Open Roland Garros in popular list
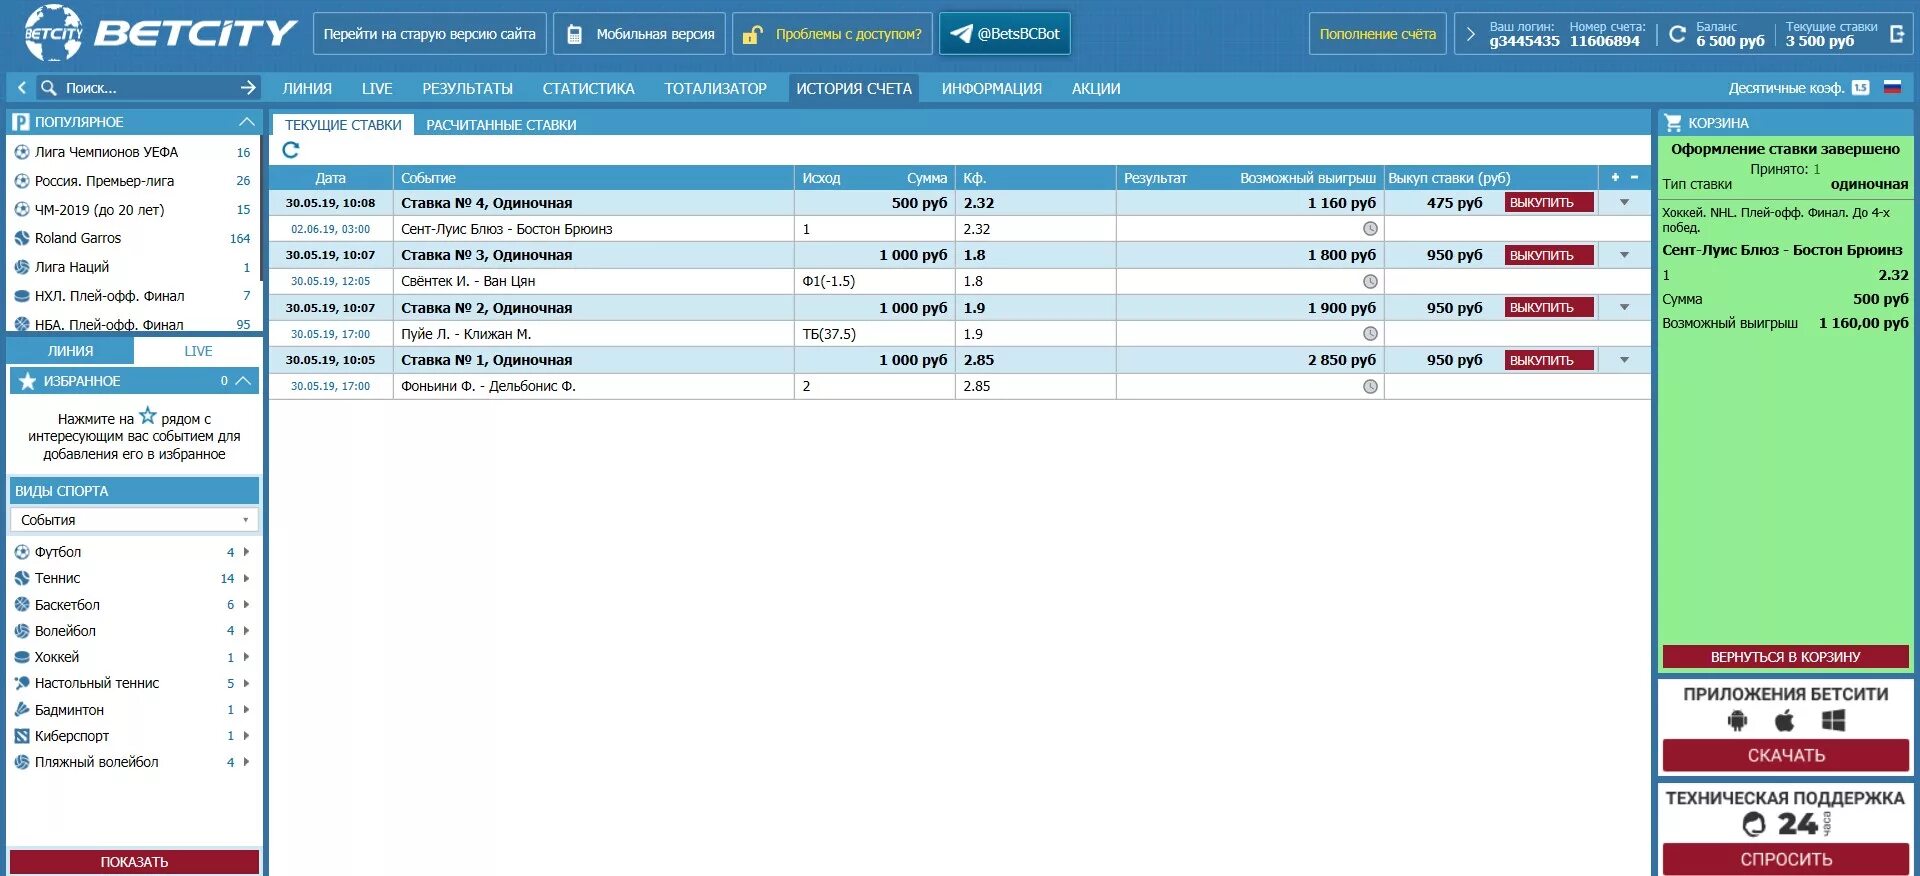Screen dimensions: 1920x876 (132, 238)
